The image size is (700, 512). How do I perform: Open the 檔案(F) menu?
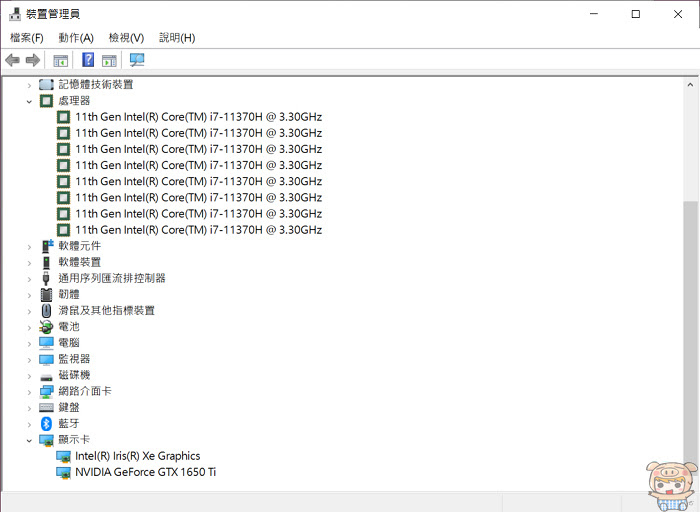(x=27, y=38)
